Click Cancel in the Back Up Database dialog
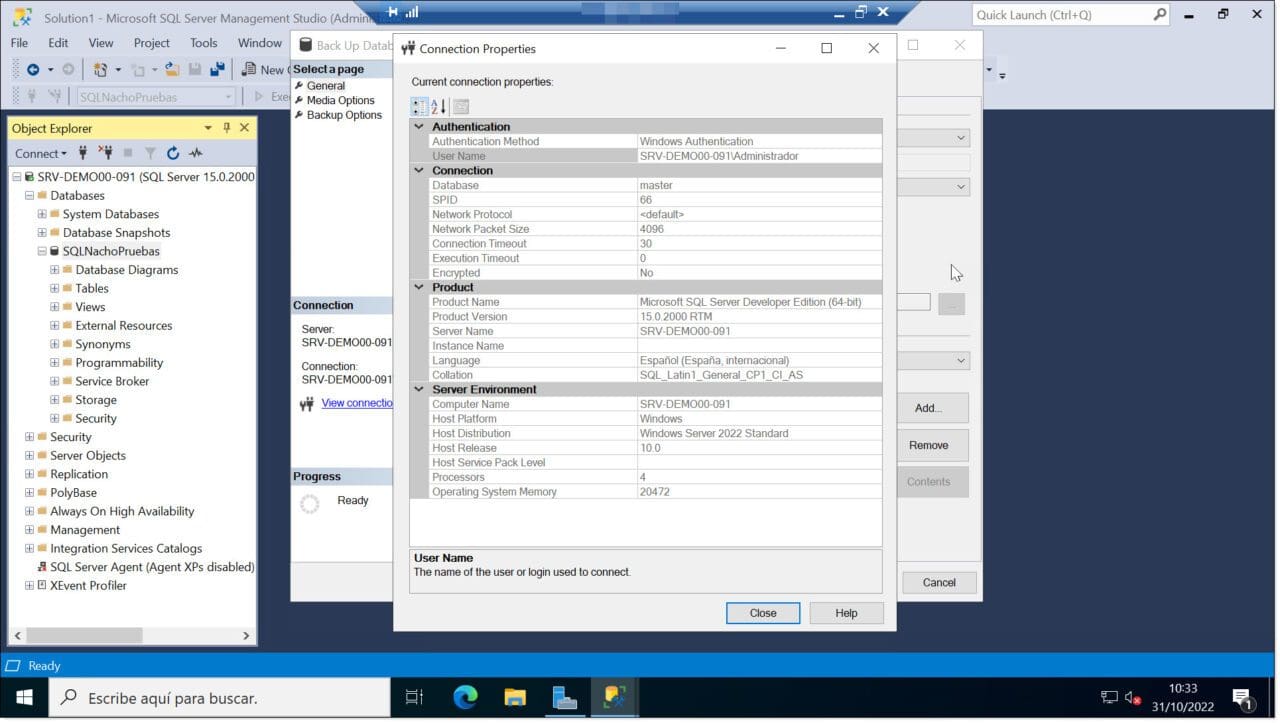Screen dimensions: 1280x723 [939, 582]
